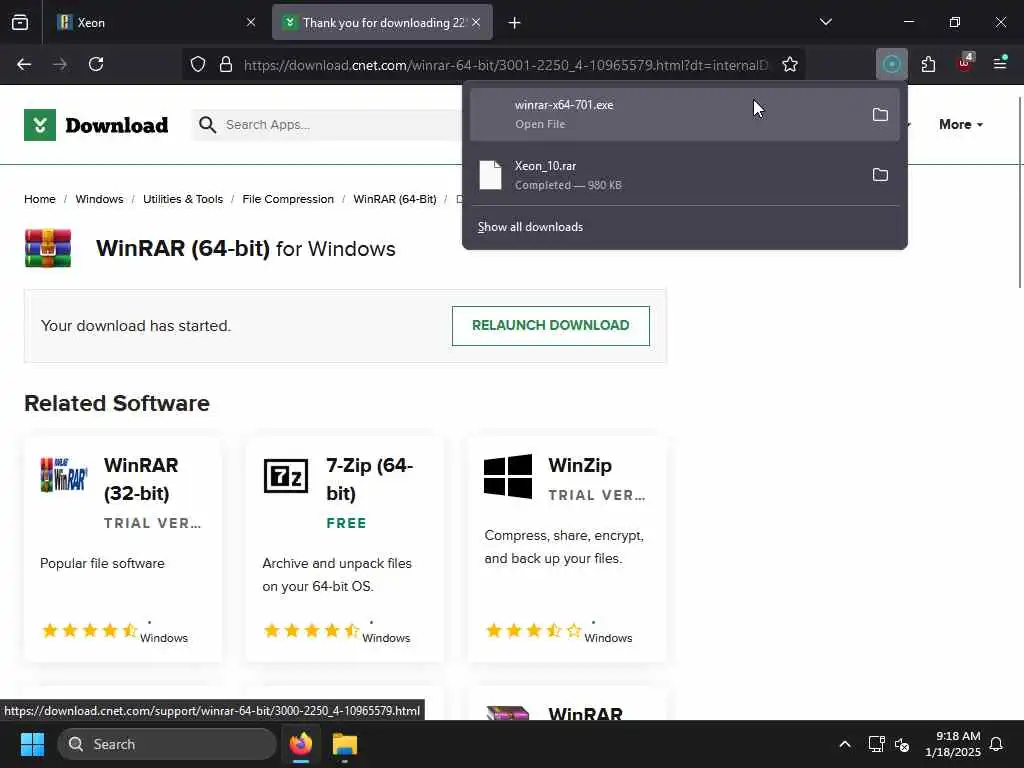Open the WinRAR (32-bit) related software title
Image resolution: width=1024 pixels, height=768 pixels.
click(141, 479)
